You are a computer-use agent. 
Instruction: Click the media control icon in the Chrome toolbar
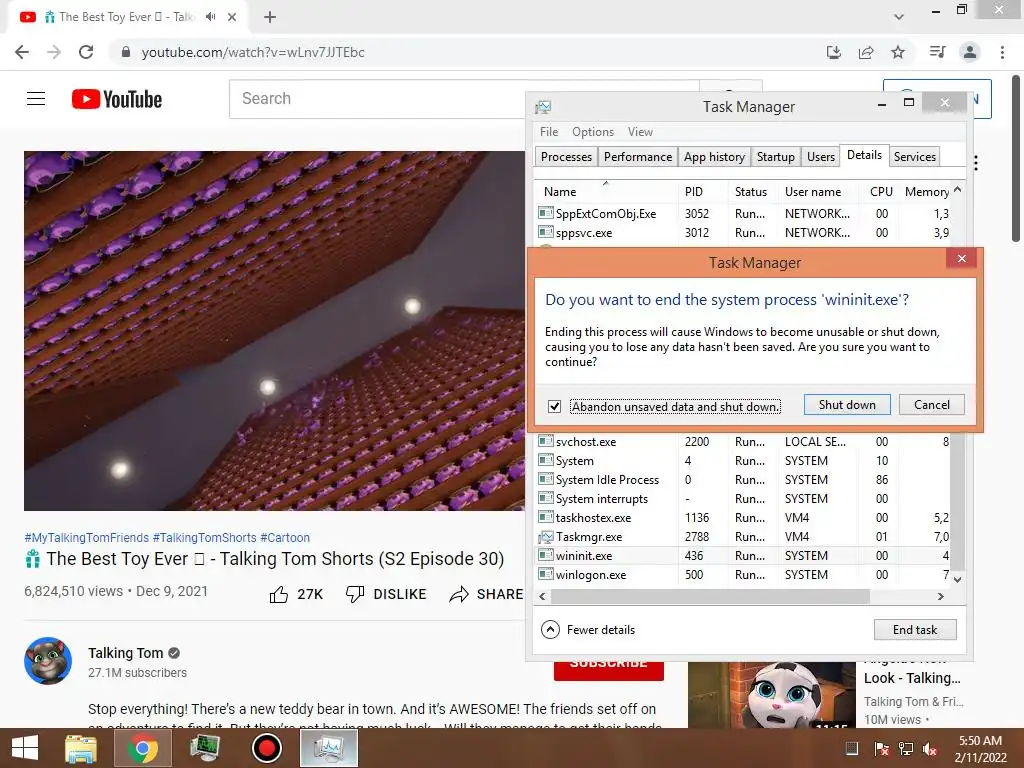coord(937,52)
